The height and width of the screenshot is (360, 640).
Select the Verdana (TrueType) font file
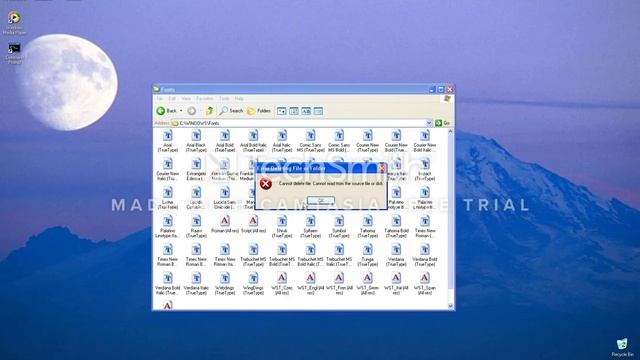(396, 255)
